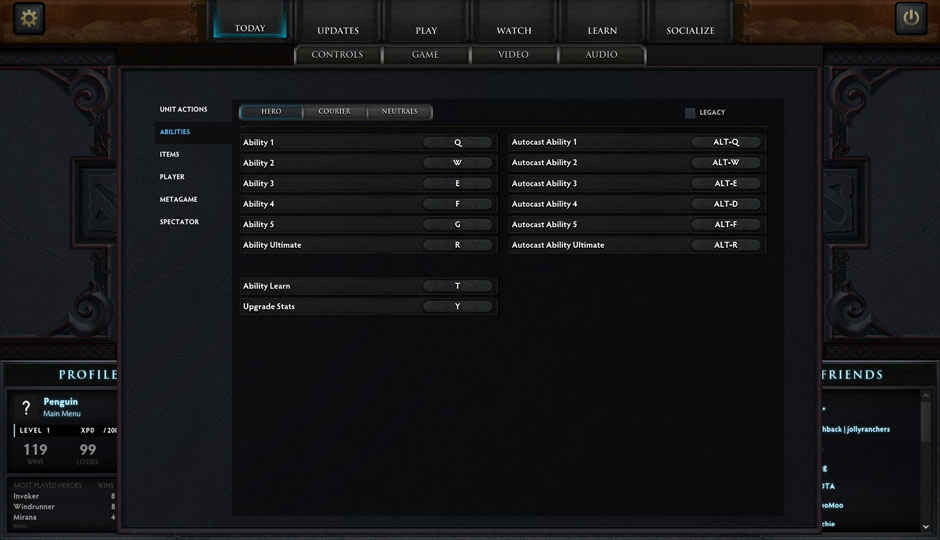Open Spectator category in sidebar

tap(179, 222)
